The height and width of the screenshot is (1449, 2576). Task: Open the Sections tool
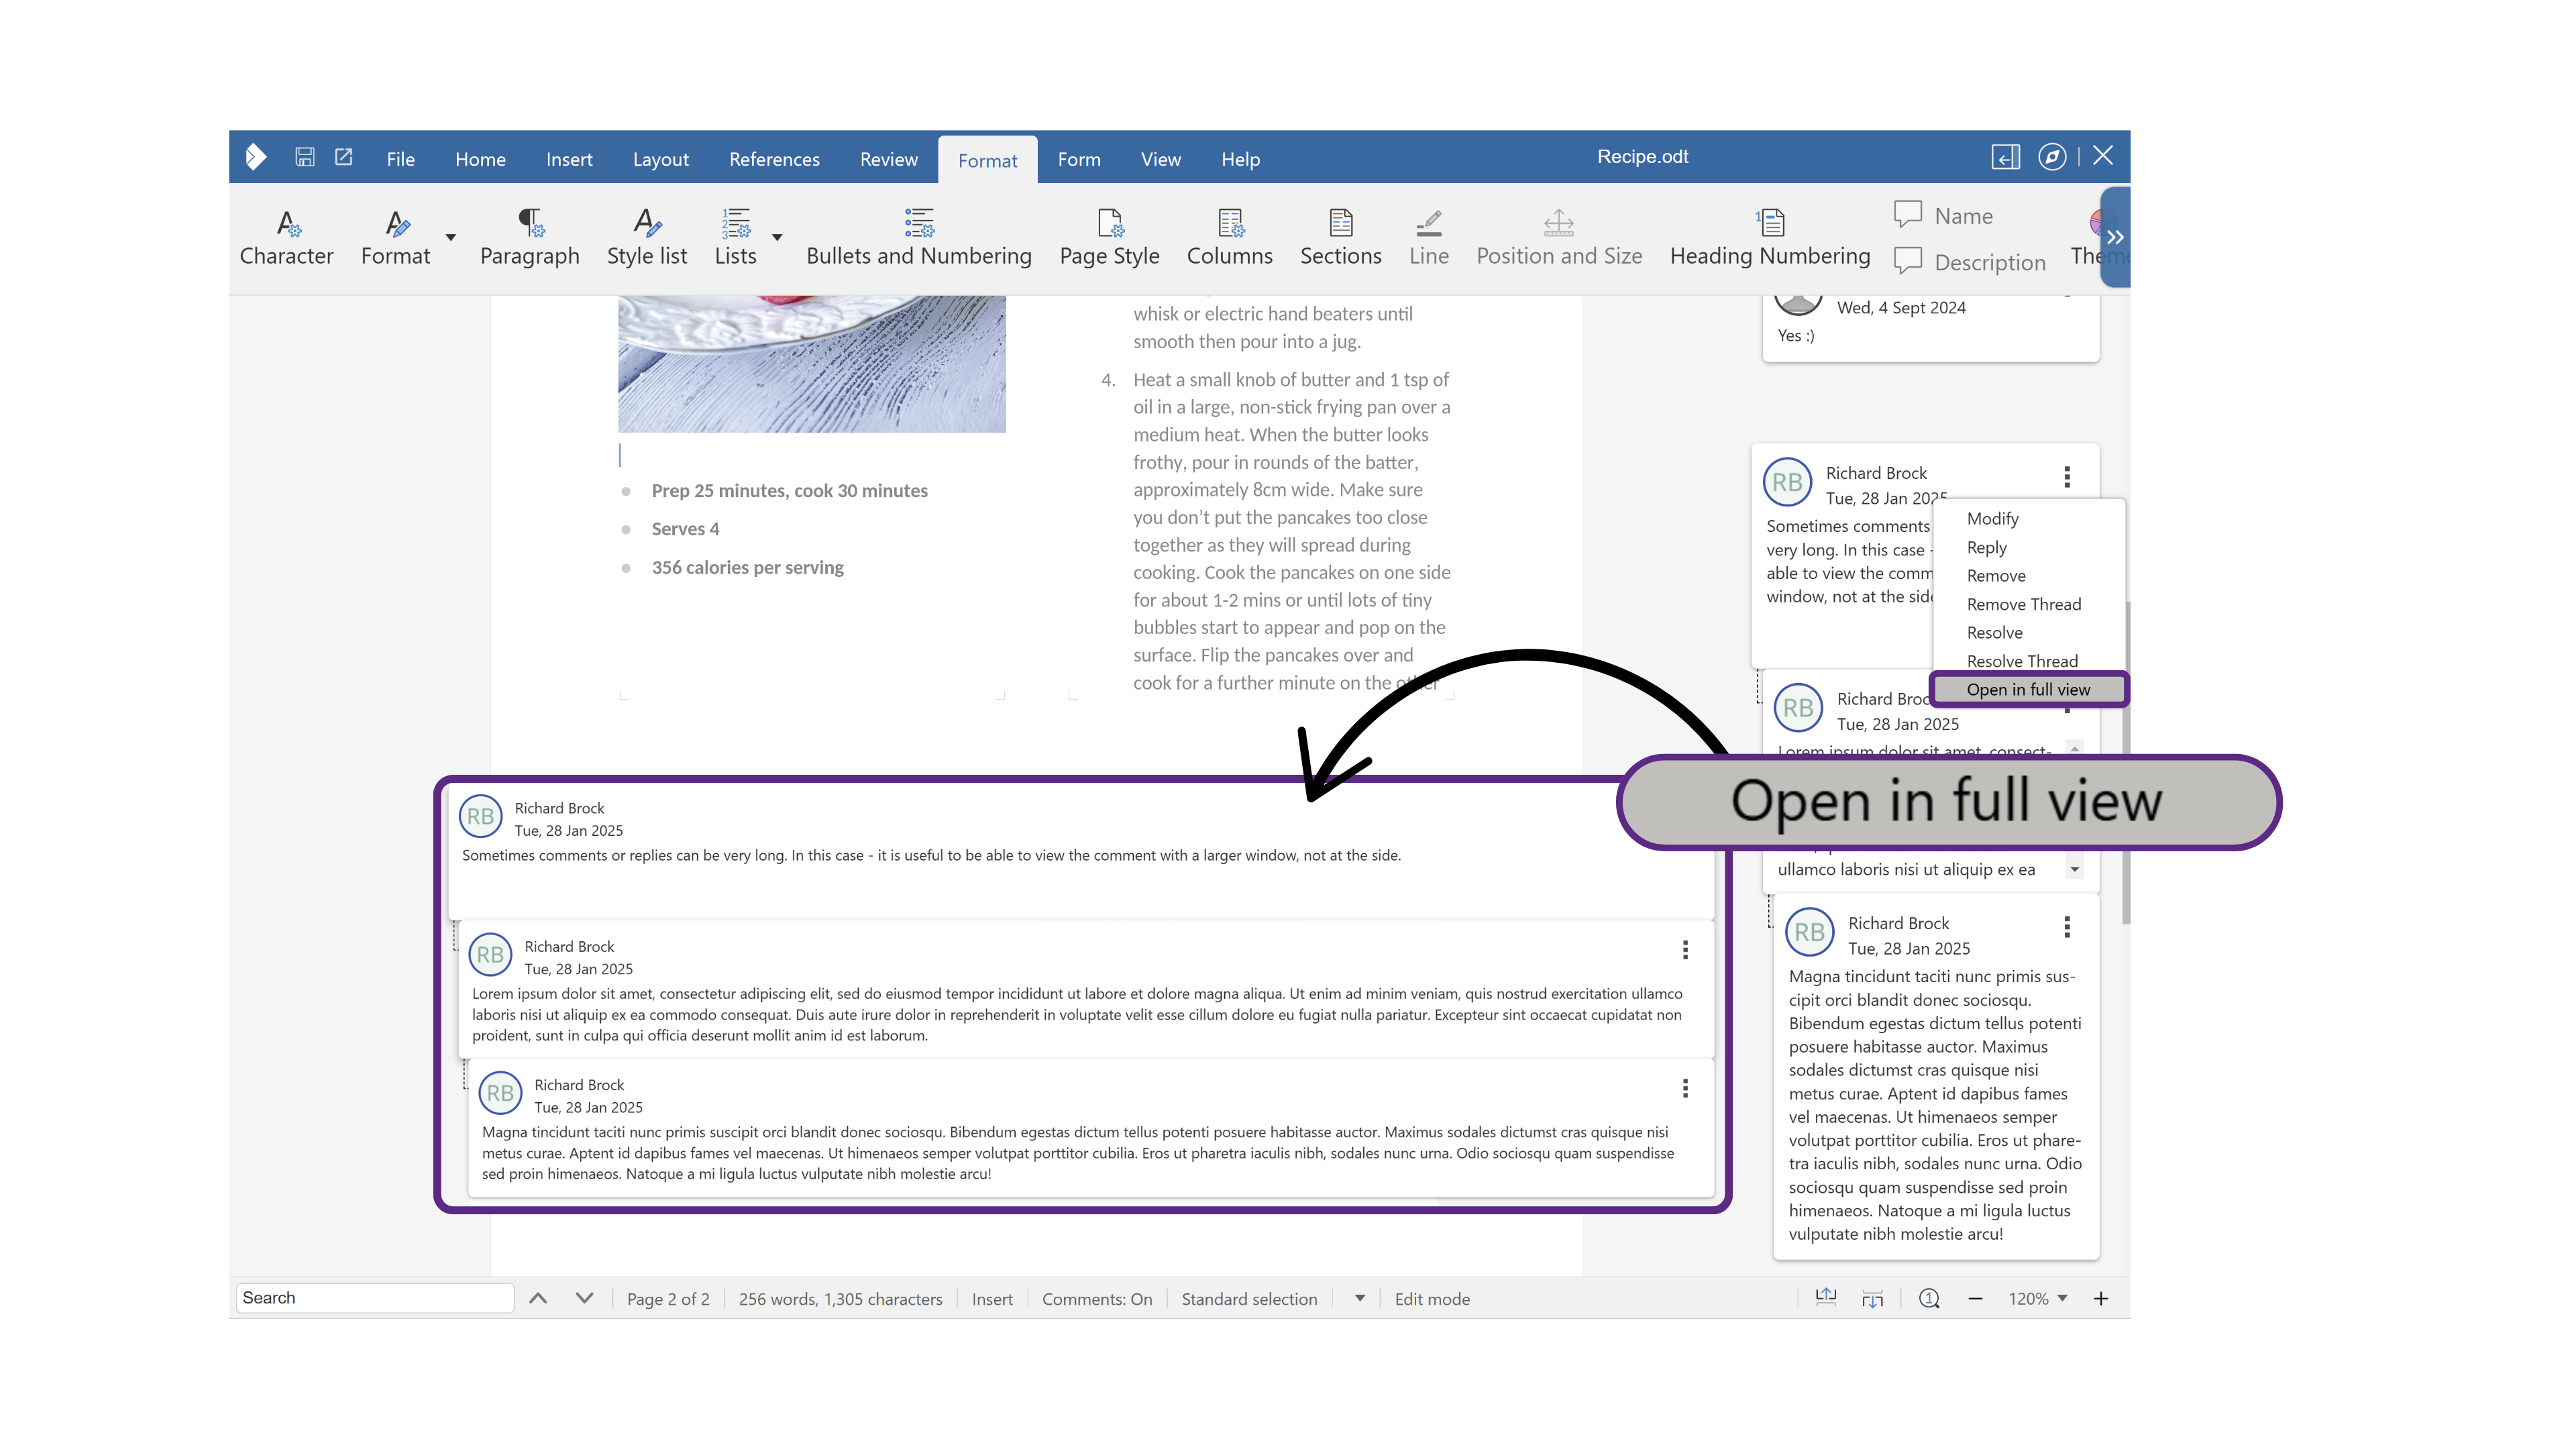(1341, 238)
